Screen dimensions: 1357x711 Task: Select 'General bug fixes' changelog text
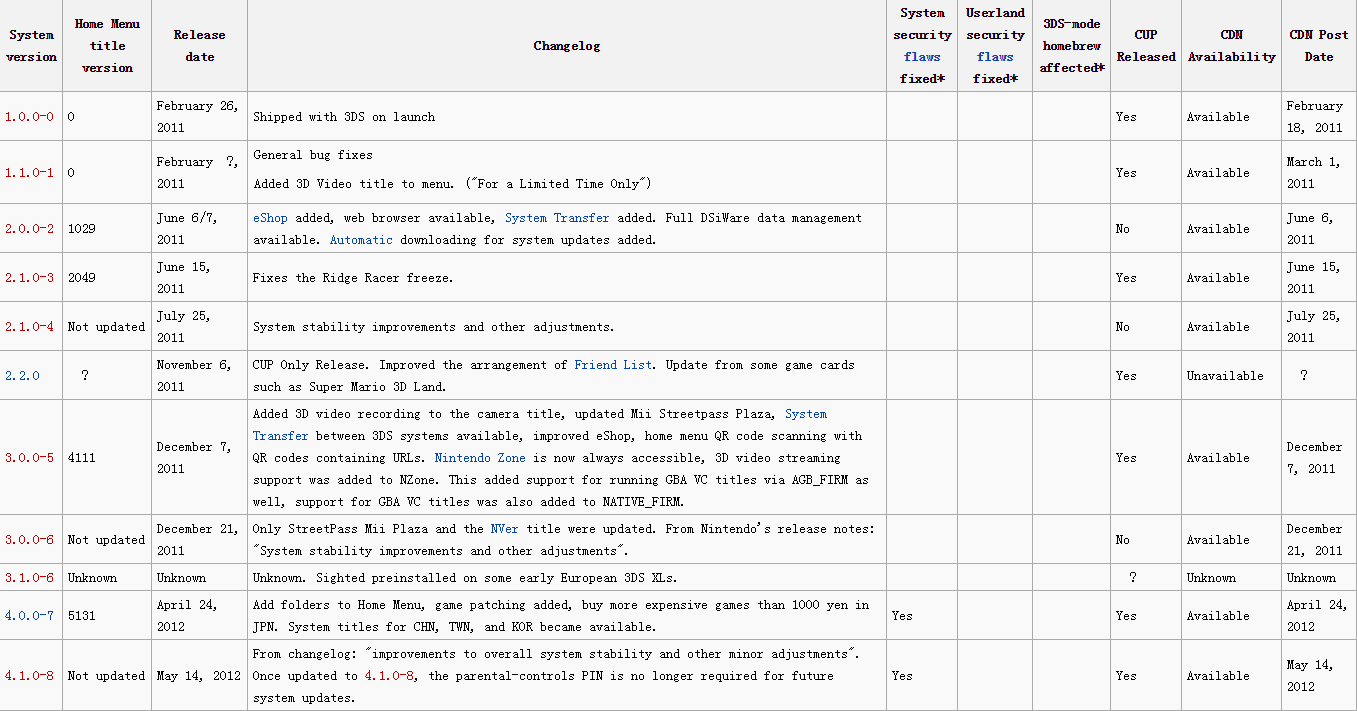[x=313, y=155]
